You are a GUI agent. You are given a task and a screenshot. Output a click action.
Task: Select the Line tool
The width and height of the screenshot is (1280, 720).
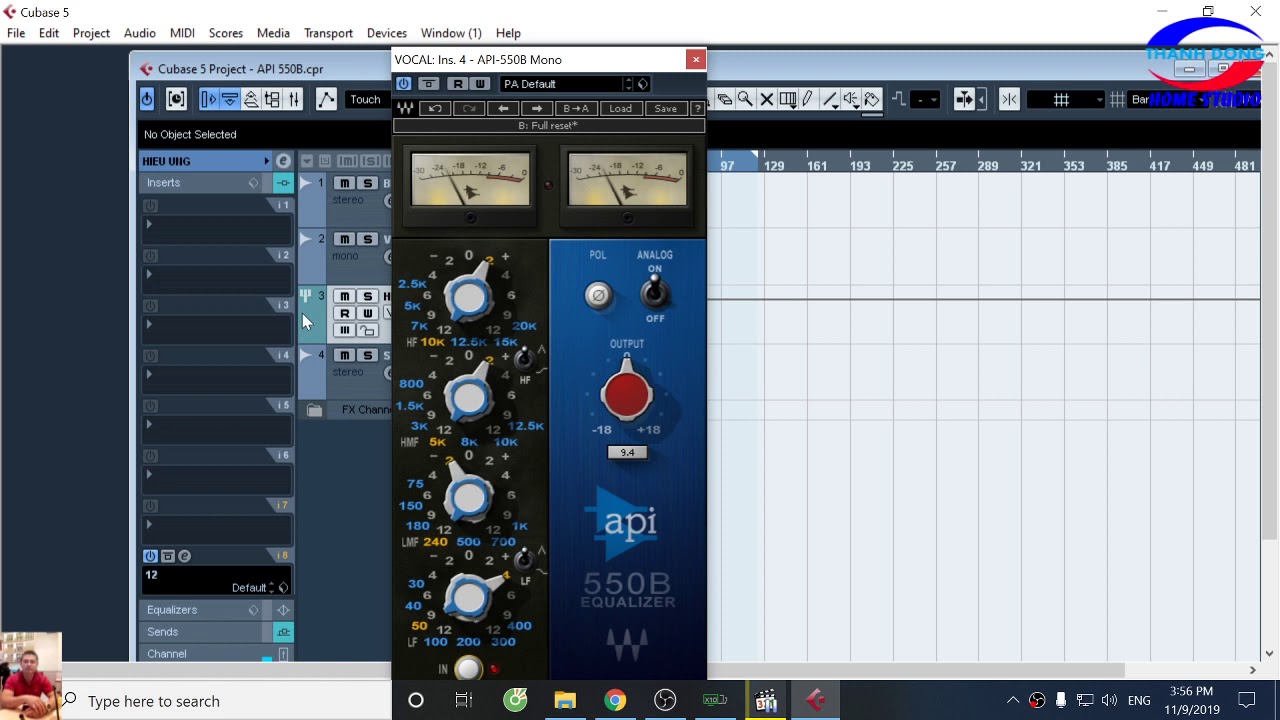click(830, 99)
